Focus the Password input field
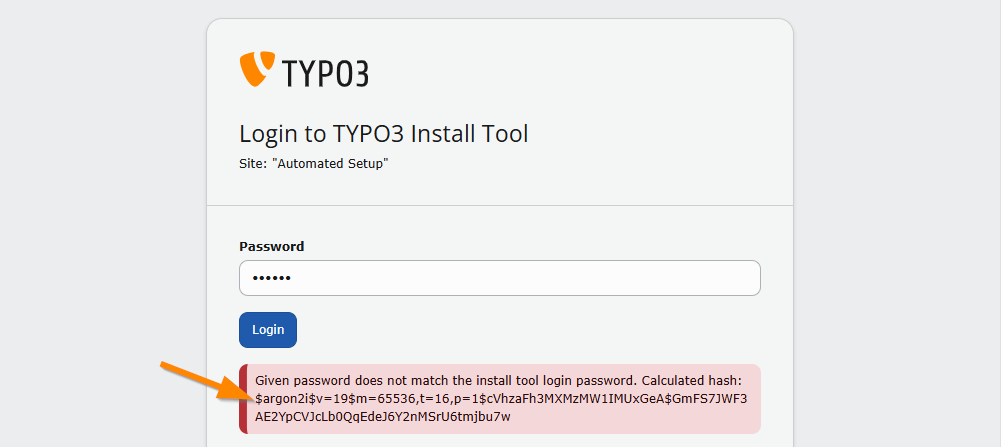 (x=500, y=278)
